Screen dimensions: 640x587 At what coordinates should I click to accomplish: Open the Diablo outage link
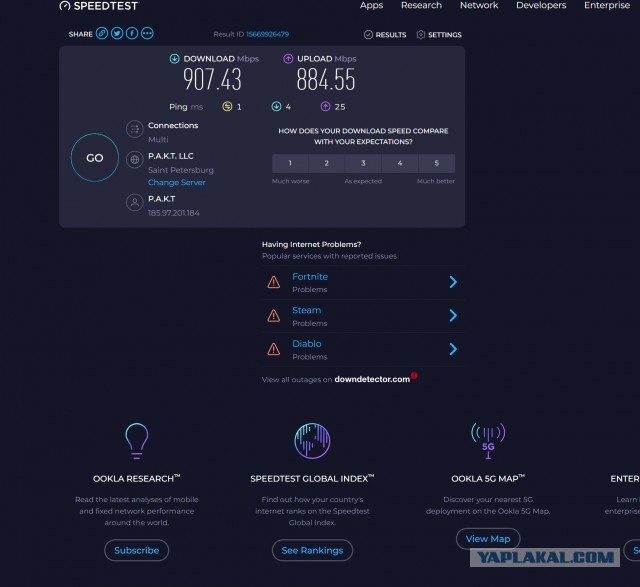pyautogui.click(x=307, y=344)
